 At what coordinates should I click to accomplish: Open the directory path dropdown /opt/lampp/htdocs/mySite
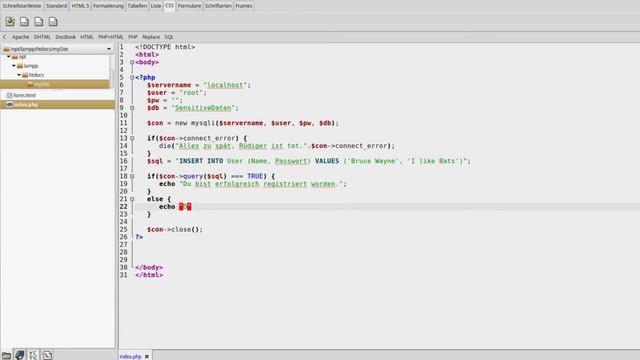click(x=58, y=49)
